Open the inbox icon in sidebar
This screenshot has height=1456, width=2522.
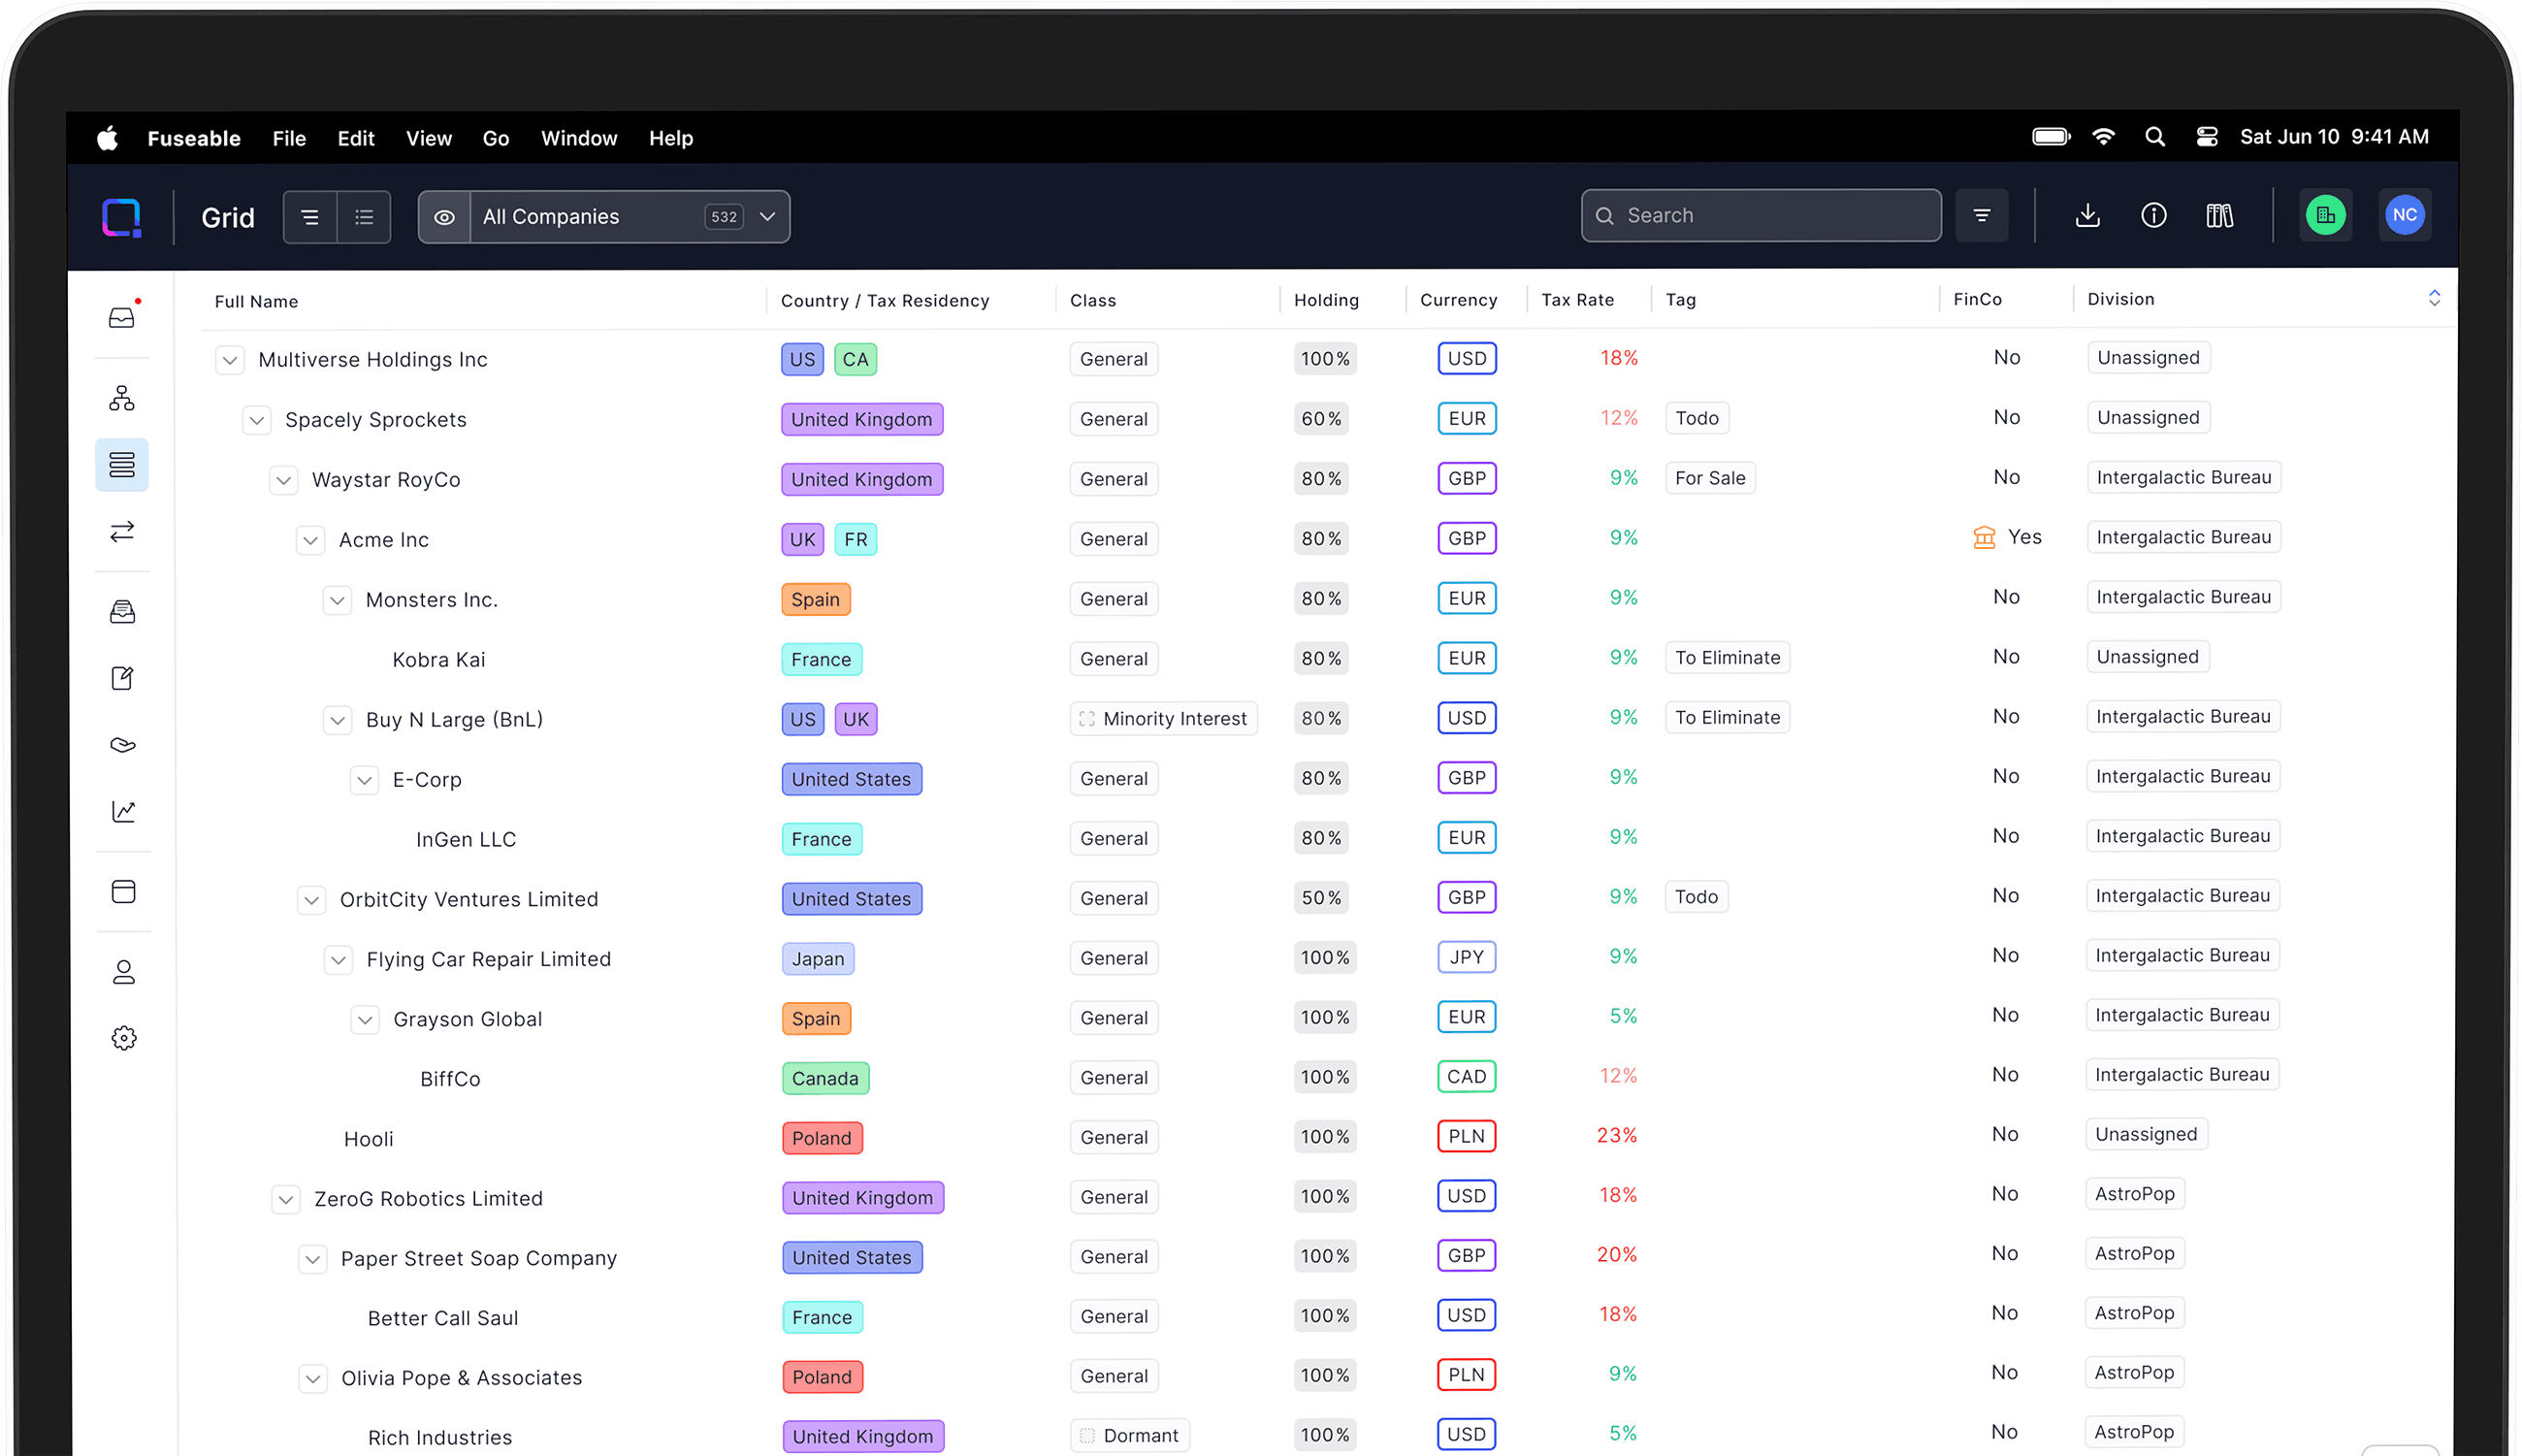(122, 317)
